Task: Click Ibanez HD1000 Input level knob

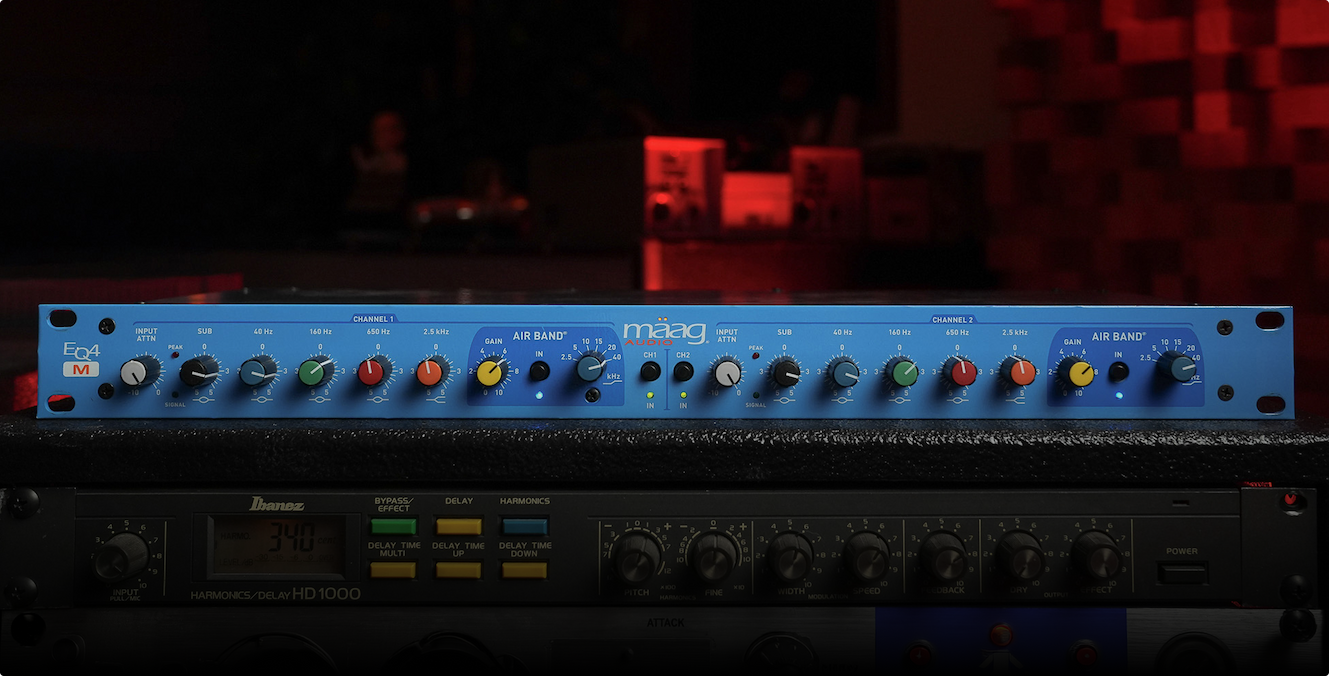Action: [121, 555]
